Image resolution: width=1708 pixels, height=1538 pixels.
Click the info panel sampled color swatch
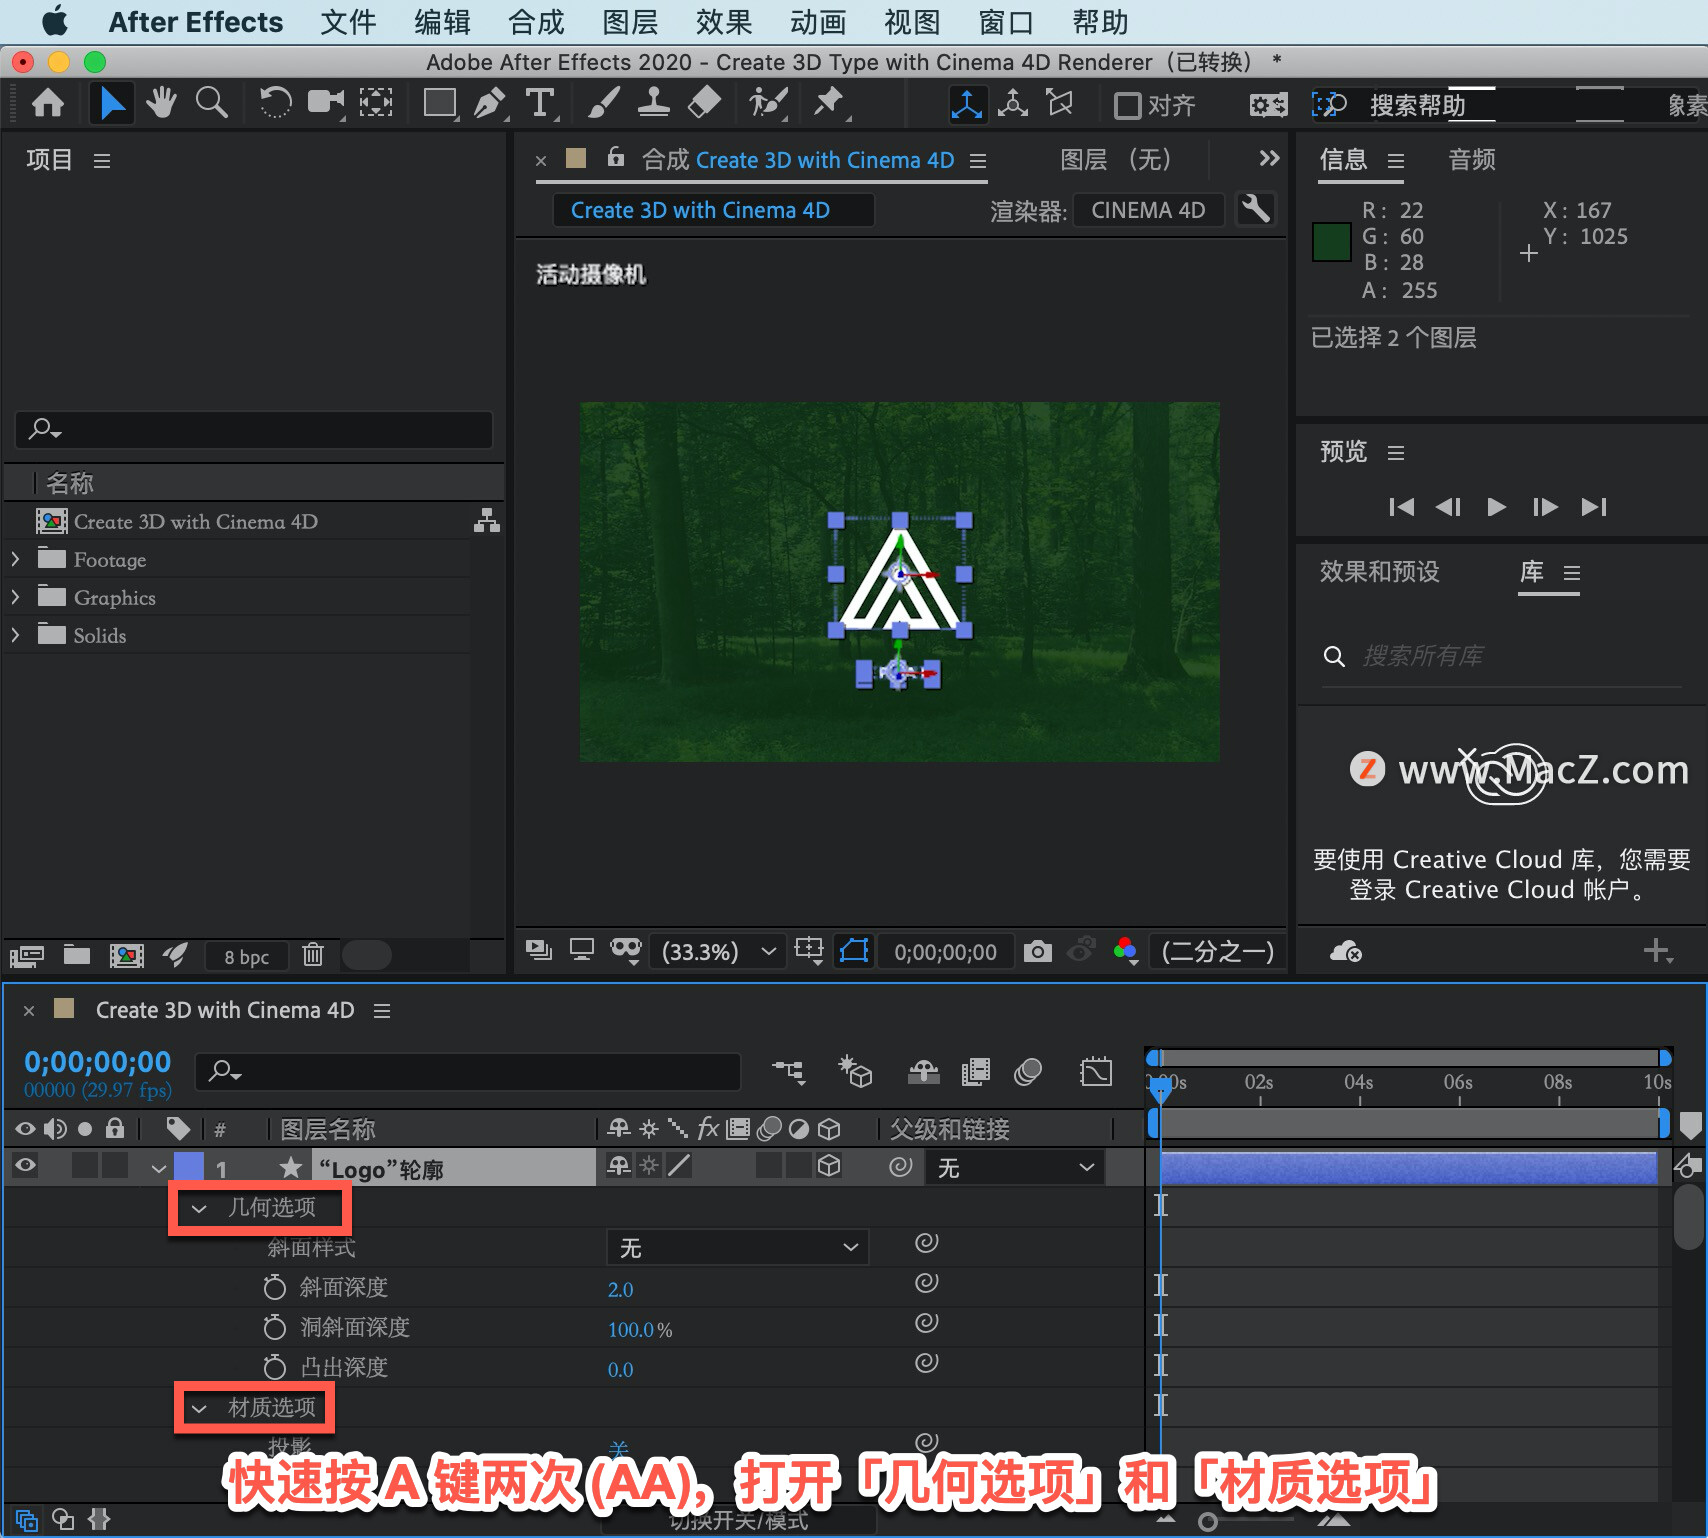click(x=1332, y=242)
